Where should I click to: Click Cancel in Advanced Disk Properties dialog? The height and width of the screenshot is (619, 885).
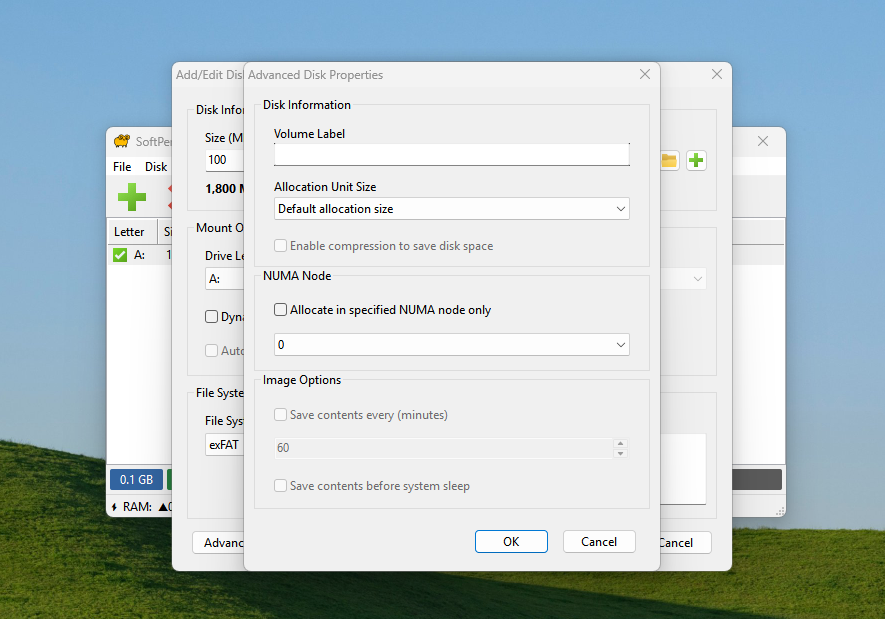[x=598, y=541]
